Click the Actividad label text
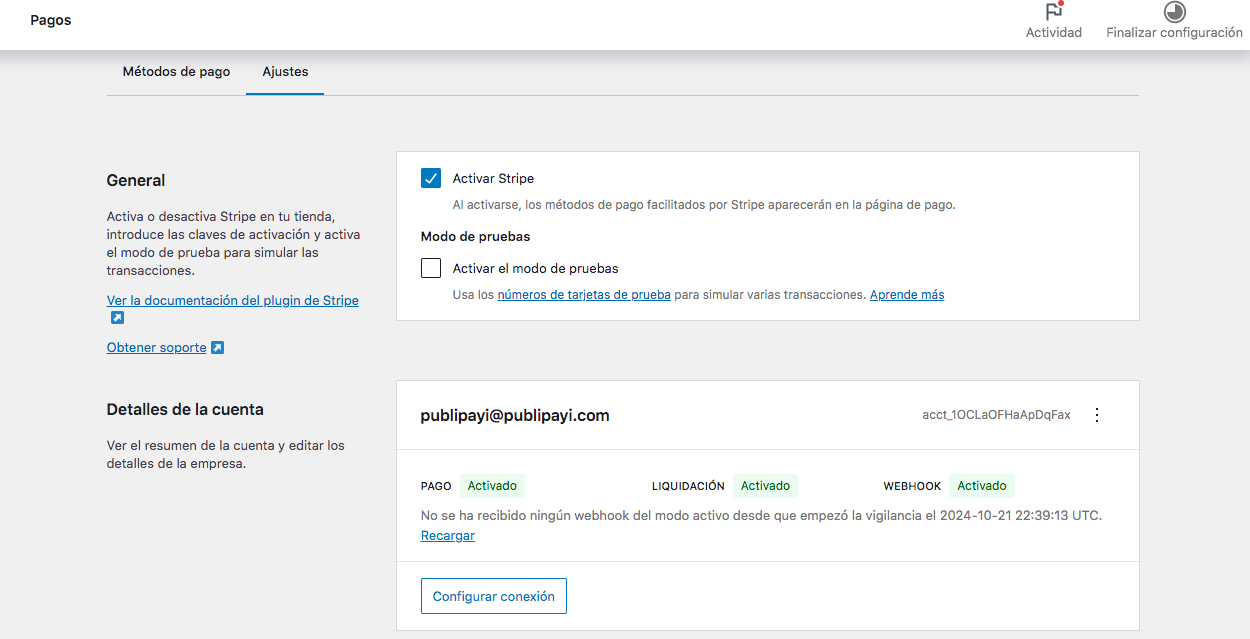The width and height of the screenshot is (1250, 639). click(x=1054, y=33)
